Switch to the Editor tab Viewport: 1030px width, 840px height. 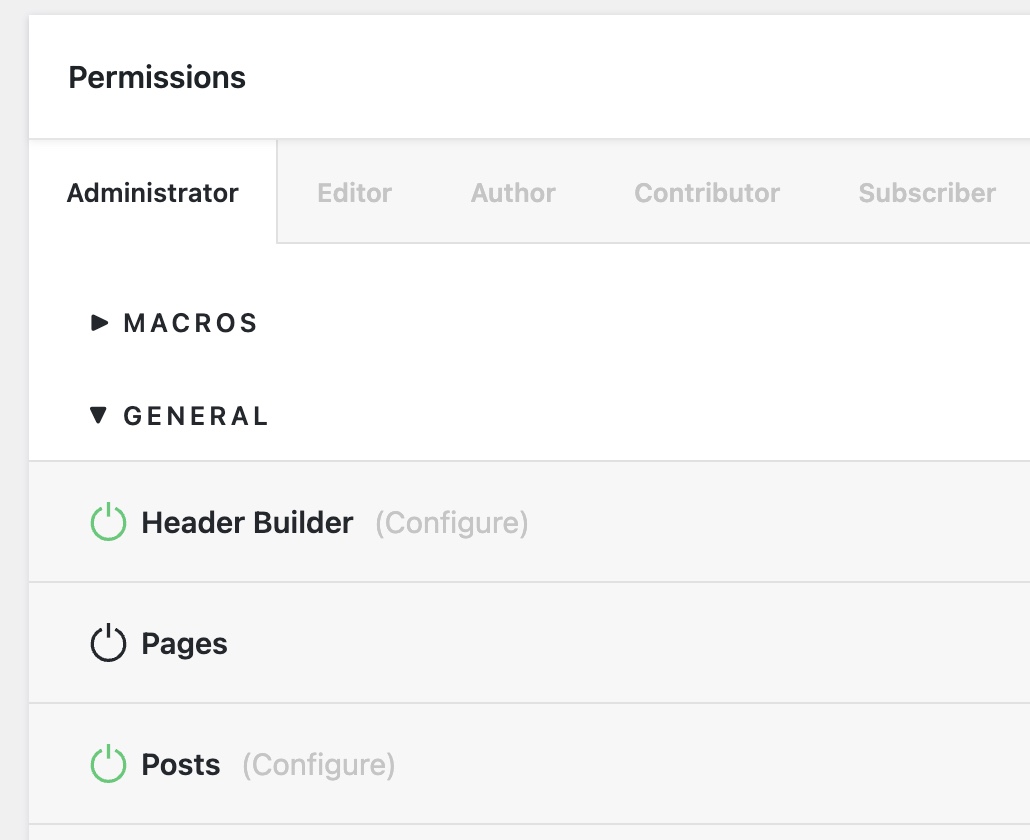pyautogui.click(x=354, y=193)
